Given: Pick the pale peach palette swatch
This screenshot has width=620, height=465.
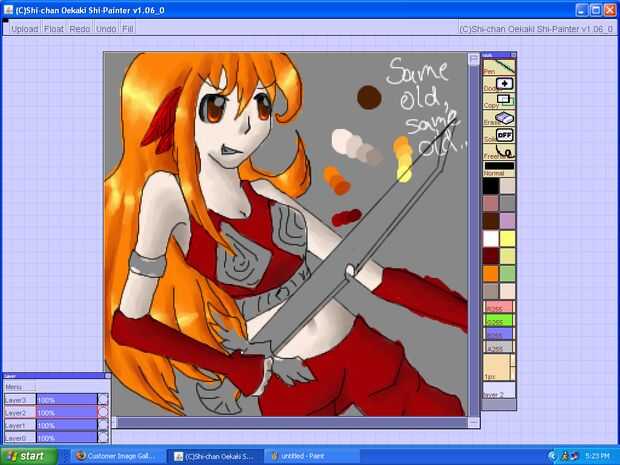Looking at the screenshot, I should pyautogui.click(x=508, y=291).
